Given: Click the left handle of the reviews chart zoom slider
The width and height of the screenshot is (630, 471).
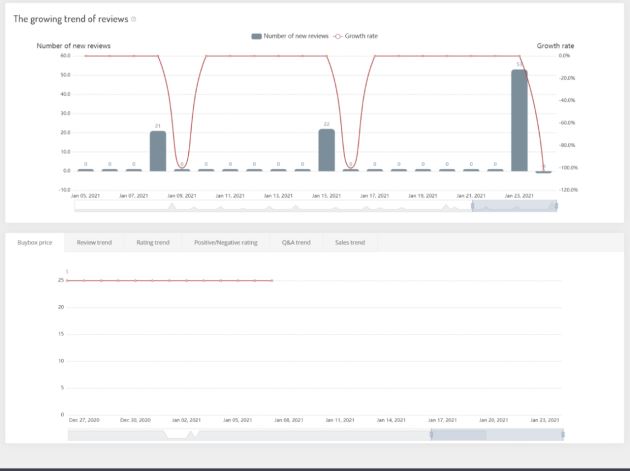Looking at the screenshot, I should coord(472,206).
